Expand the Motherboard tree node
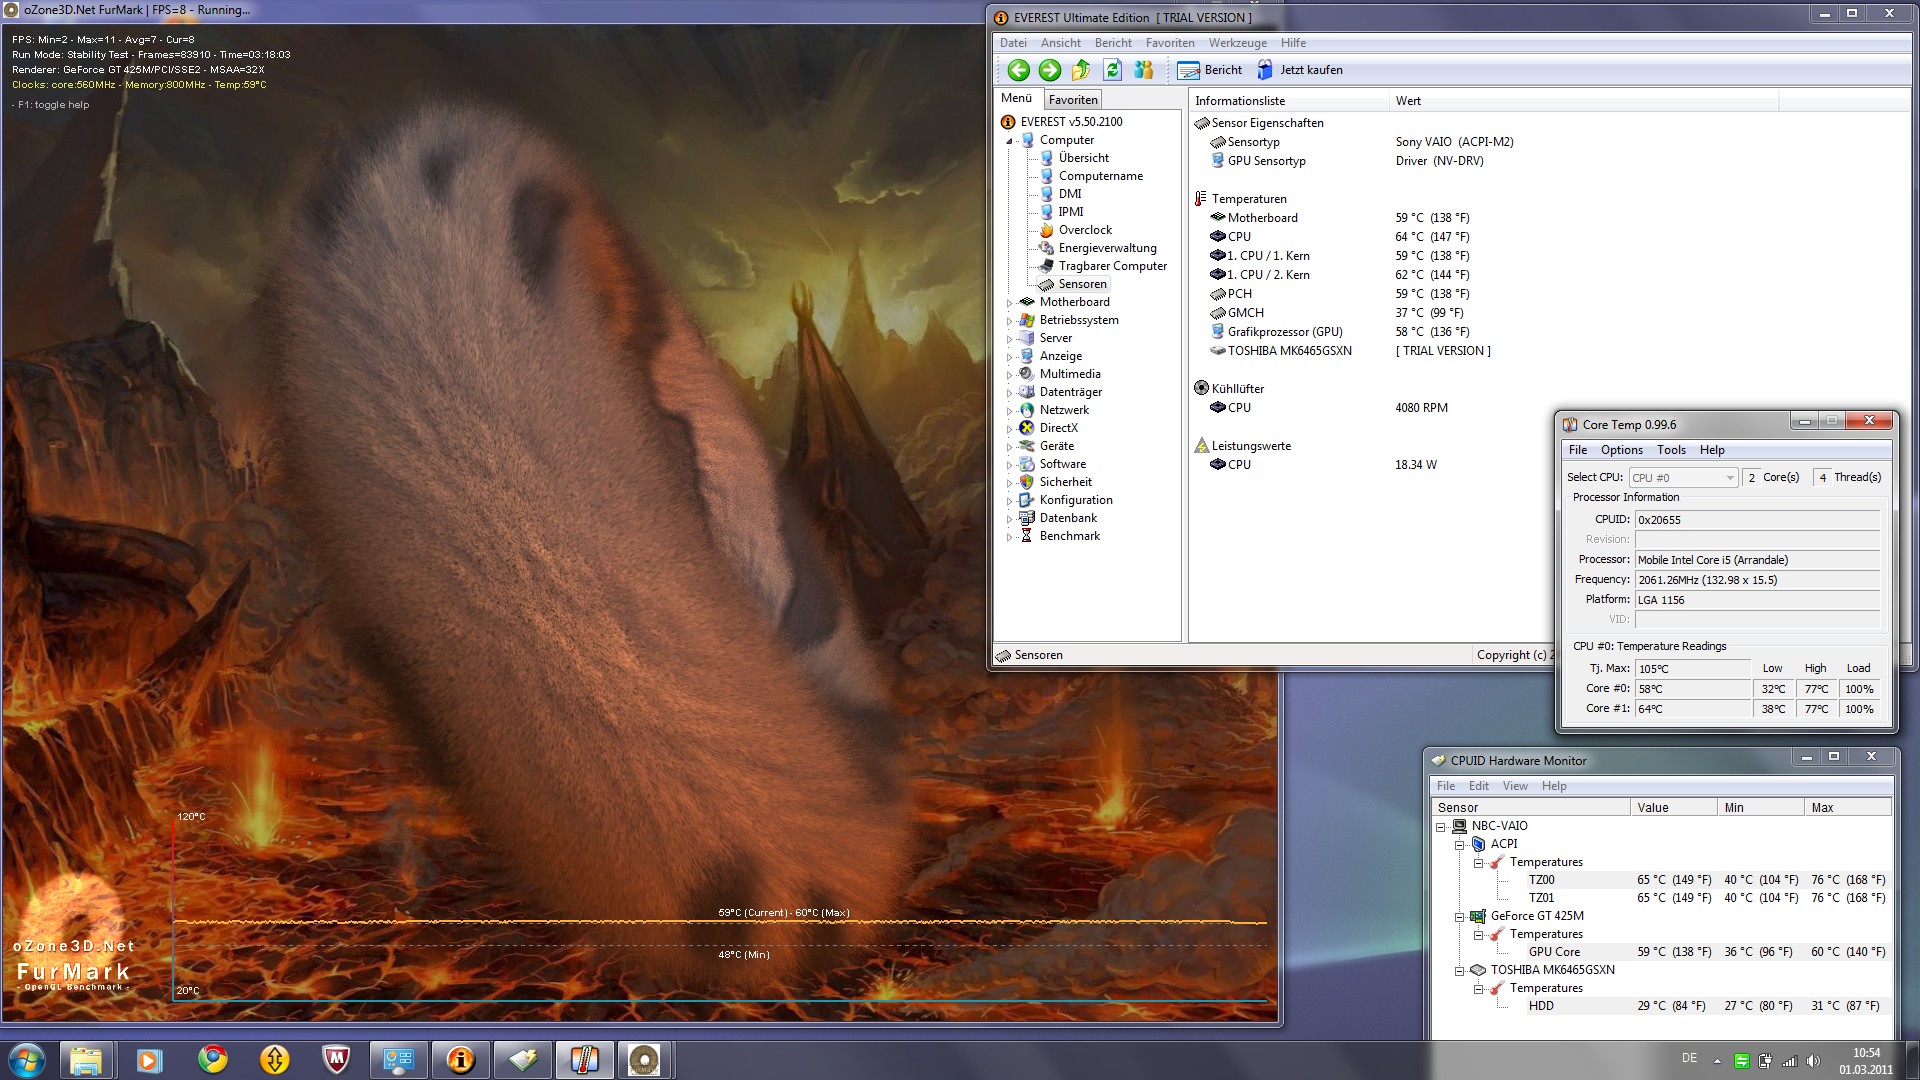1920x1080 pixels. [x=1009, y=303]
